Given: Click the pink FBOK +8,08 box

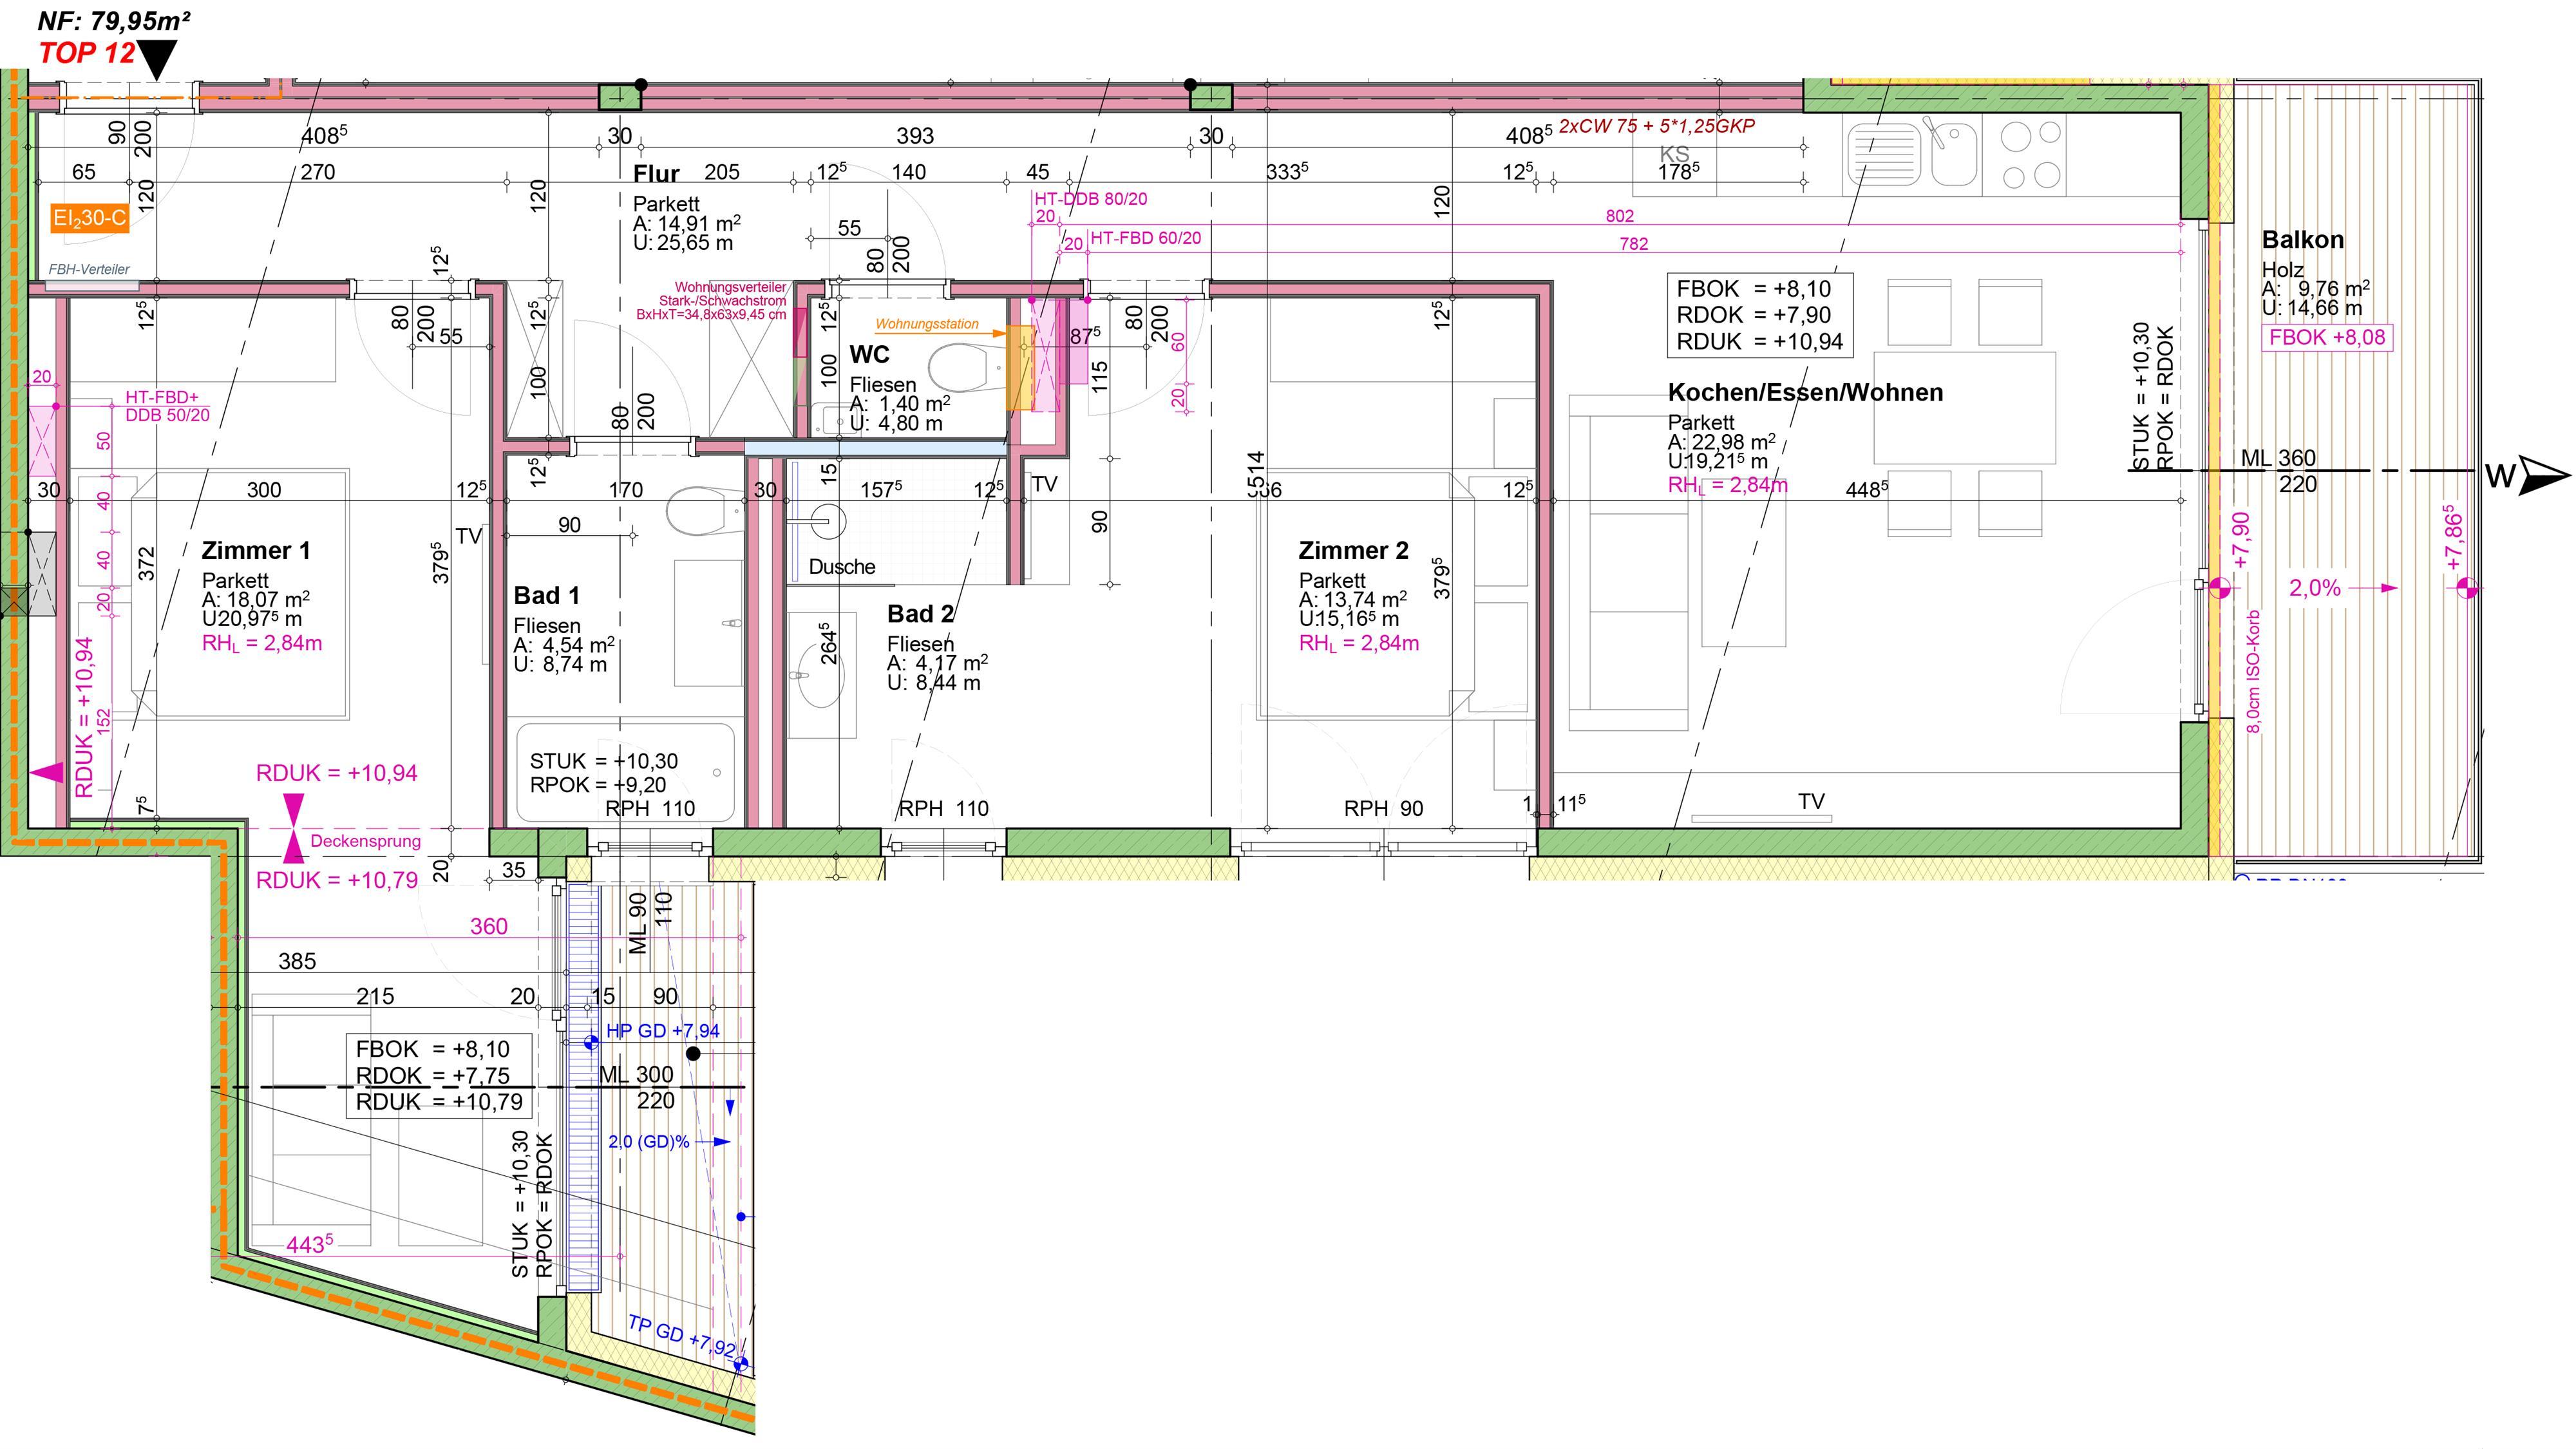Looking at the screenshot, I should click(x=2327, y=337).
